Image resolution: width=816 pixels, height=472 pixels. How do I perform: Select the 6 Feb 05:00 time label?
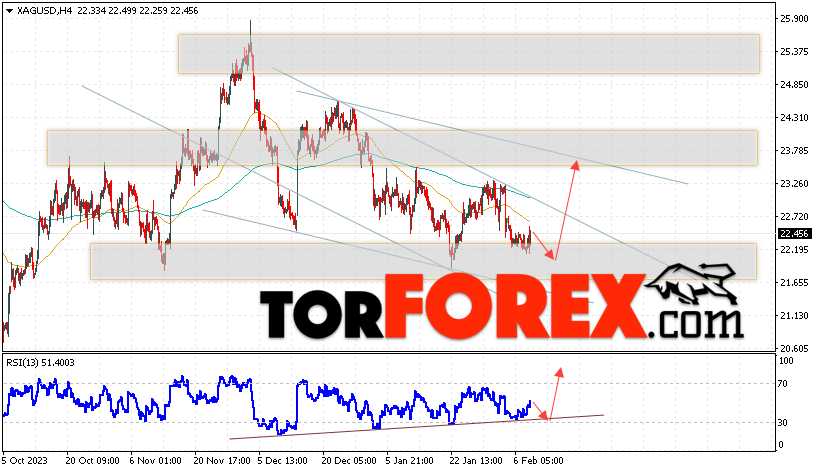[538, 461]
